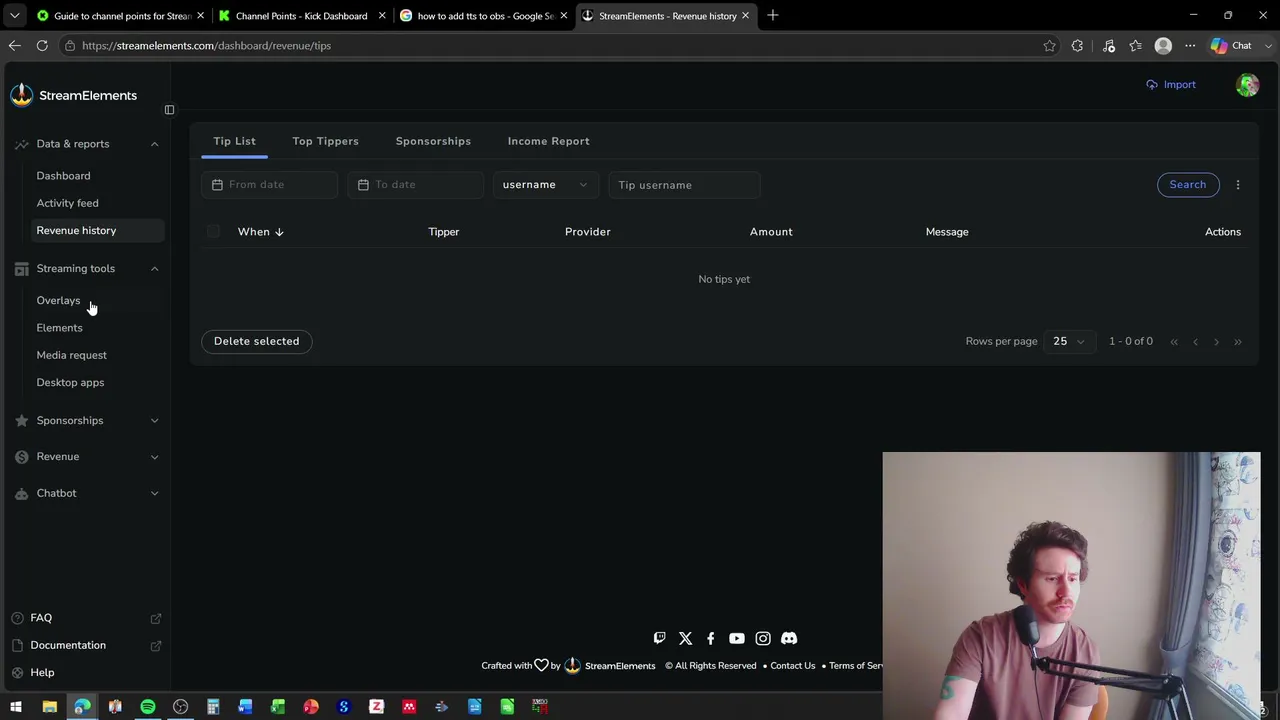1280x720 pixels.
Task: Click the Import button
Action: click(1171, 85)
